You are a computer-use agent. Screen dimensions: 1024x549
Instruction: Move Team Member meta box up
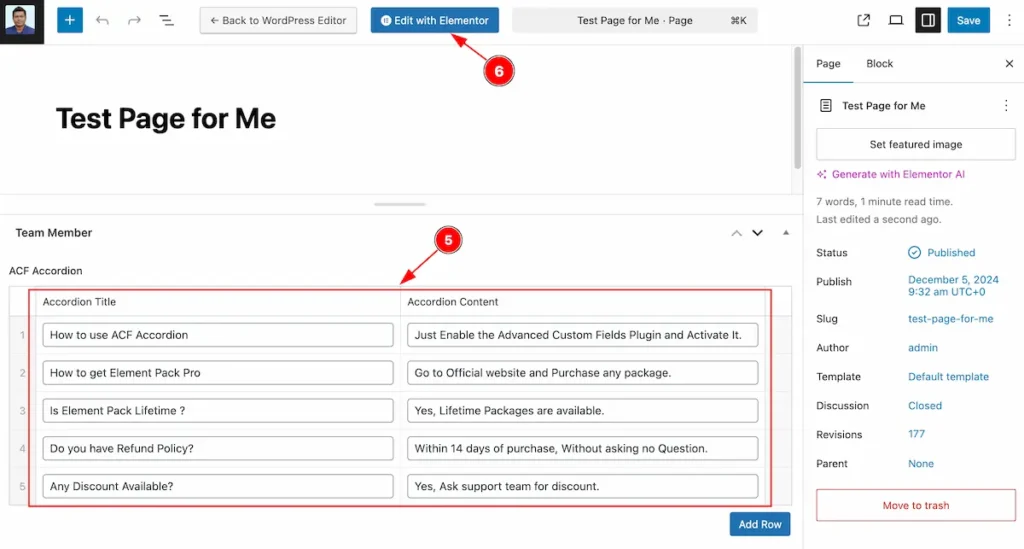[x=737, y=233]
